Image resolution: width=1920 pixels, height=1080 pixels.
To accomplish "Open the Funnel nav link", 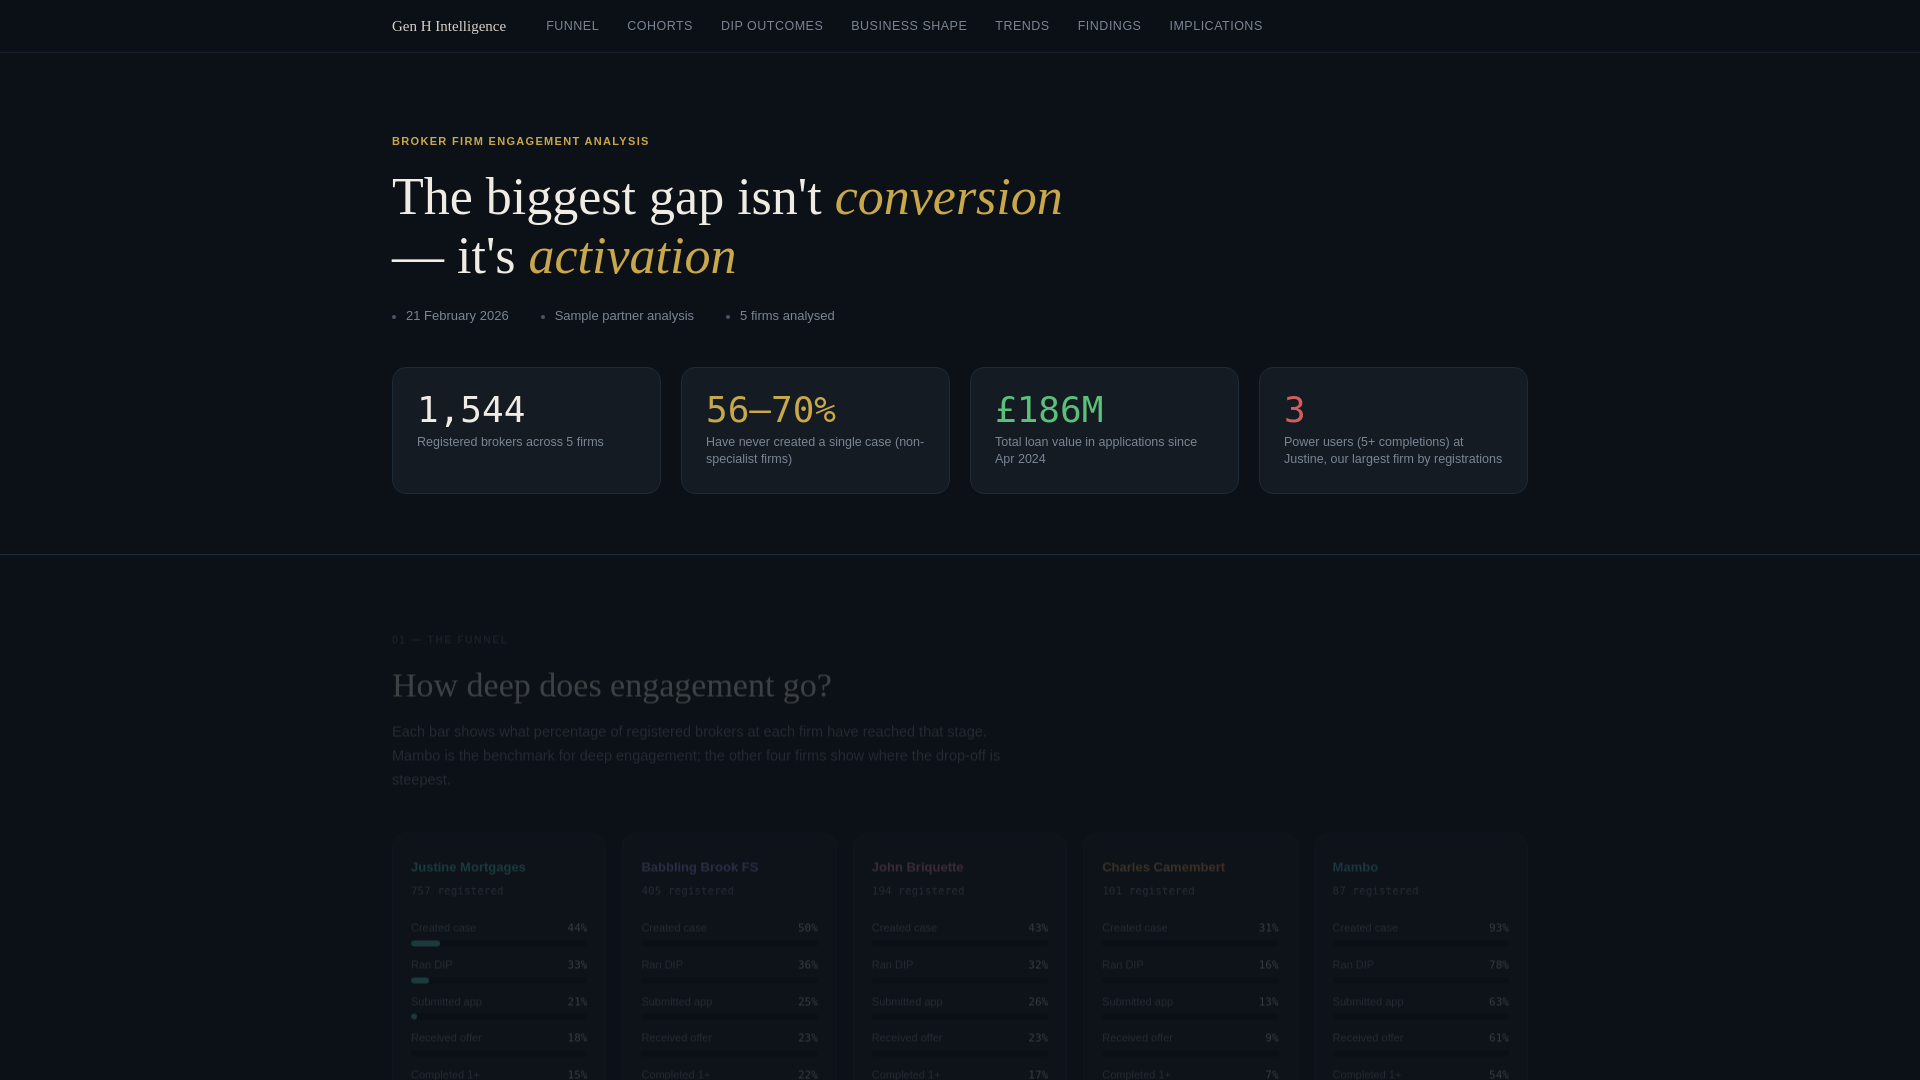I will coord(572,26).
